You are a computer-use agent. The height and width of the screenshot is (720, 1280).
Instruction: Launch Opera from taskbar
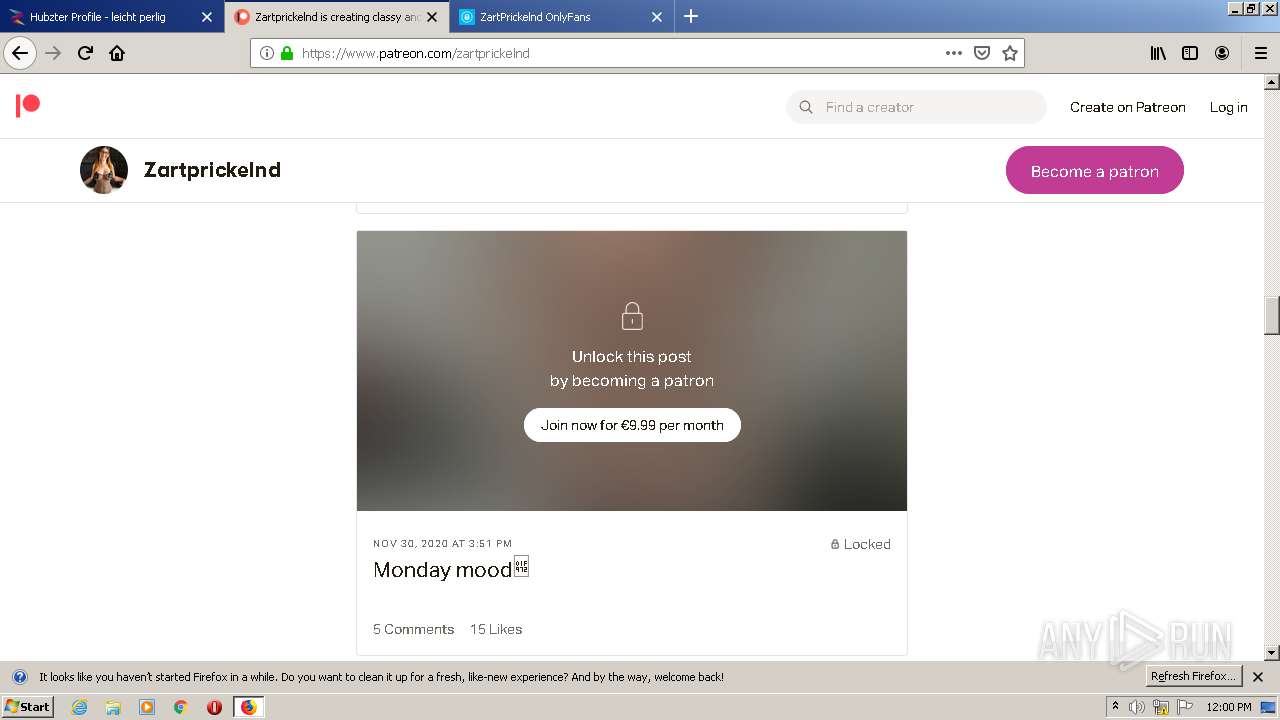coord(214,707)
